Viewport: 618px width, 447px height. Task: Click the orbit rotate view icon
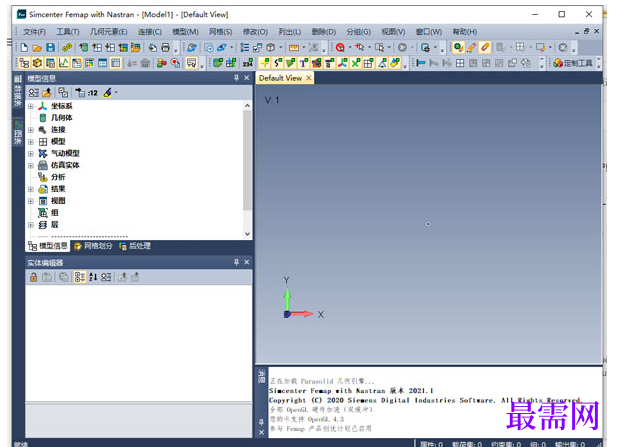pos(222,48)
